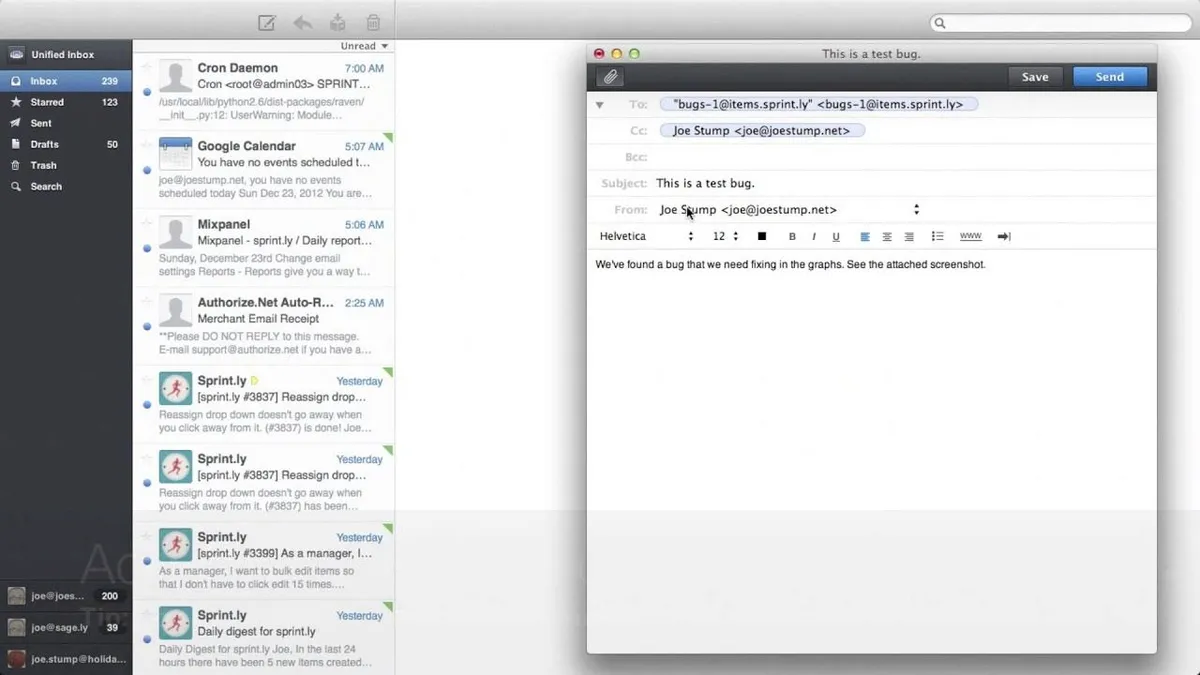
Task: Click the Cron Daemon sender avatar
Action: [x=176, y=76]
